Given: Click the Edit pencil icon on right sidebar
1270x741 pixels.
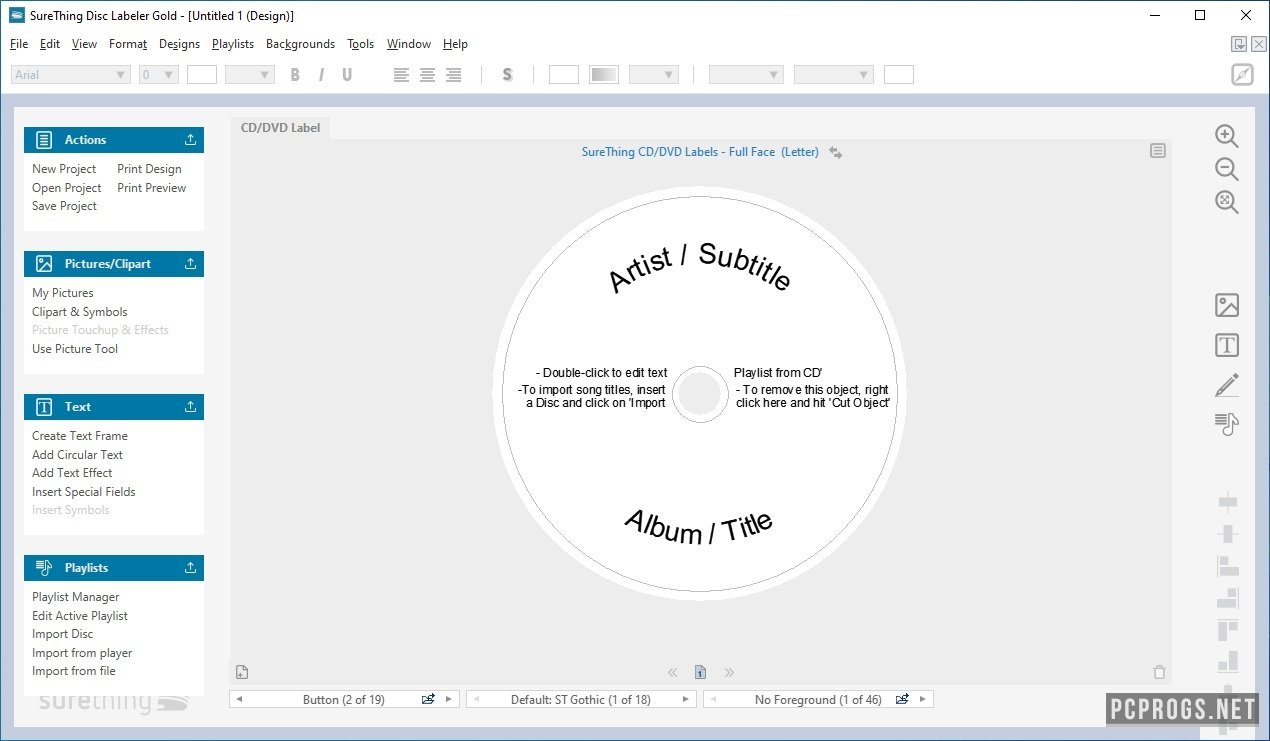Looking at the screenshot, I should click(1227, 384).
